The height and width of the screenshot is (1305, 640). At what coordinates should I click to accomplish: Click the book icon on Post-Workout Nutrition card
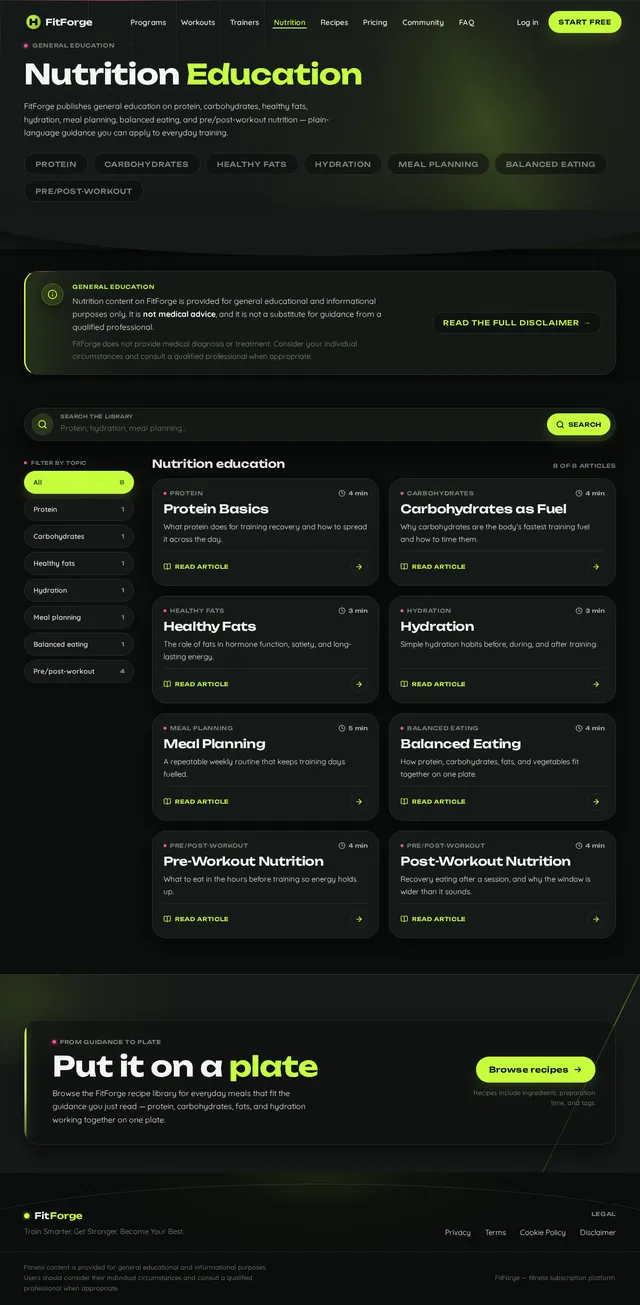[404, 919]
